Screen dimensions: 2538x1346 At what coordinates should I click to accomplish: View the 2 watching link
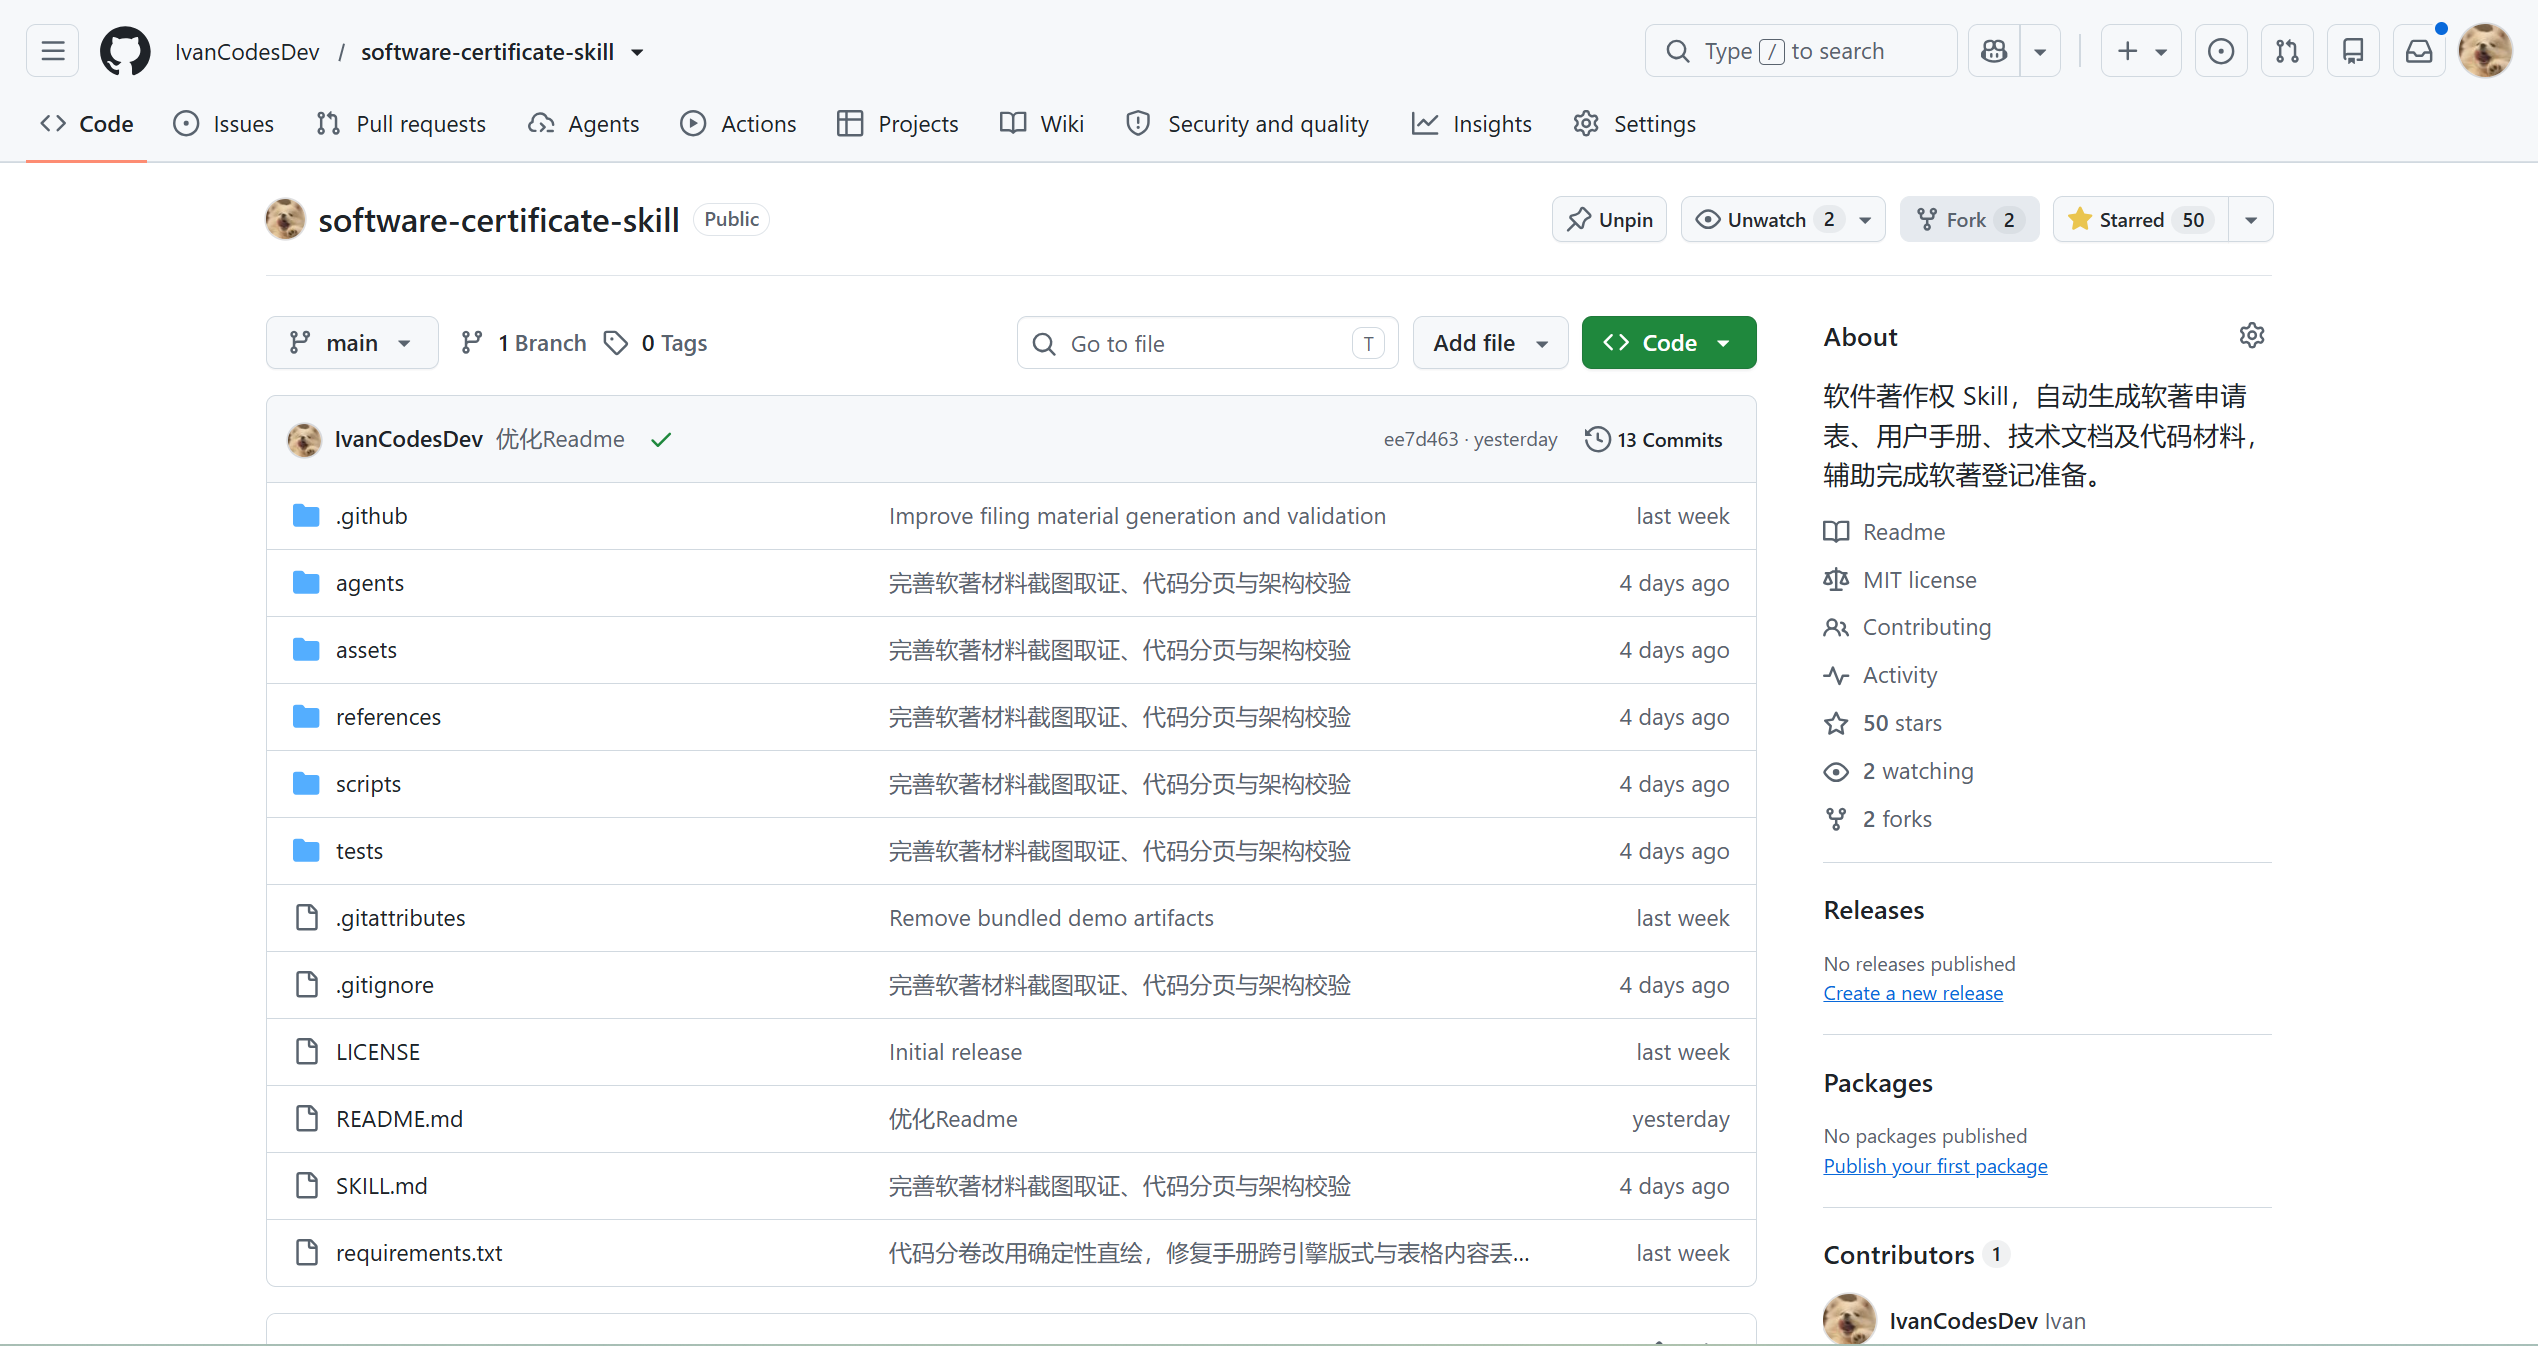coord(1899,771)
